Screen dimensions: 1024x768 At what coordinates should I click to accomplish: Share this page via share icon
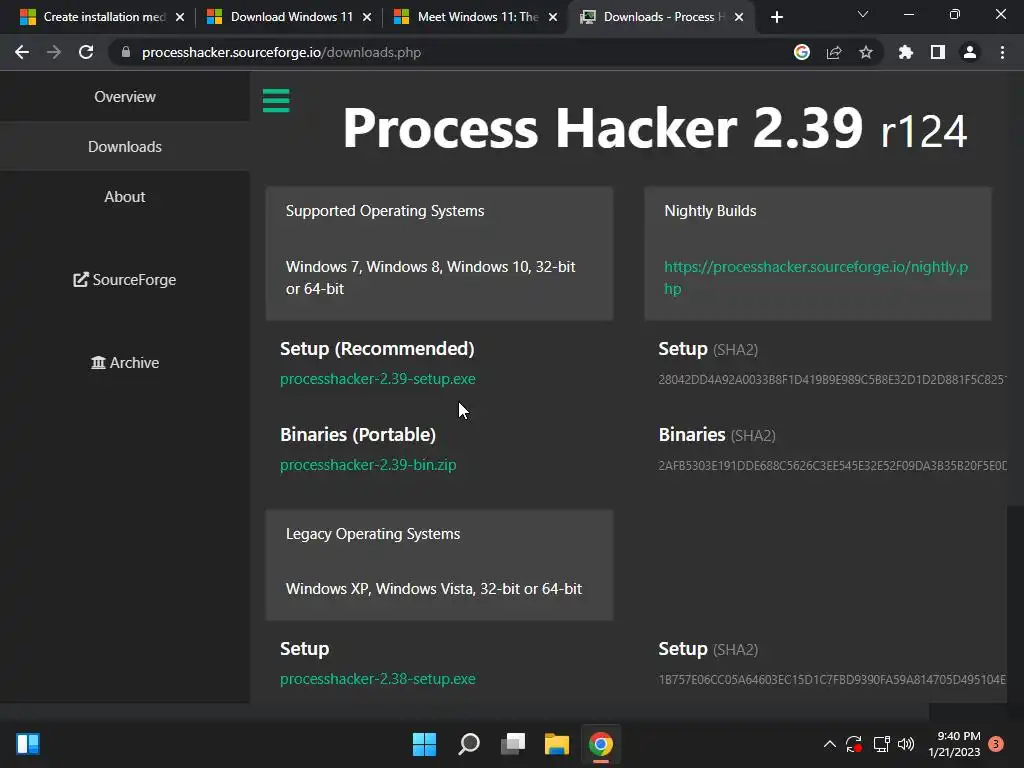[x=834, y=52]
